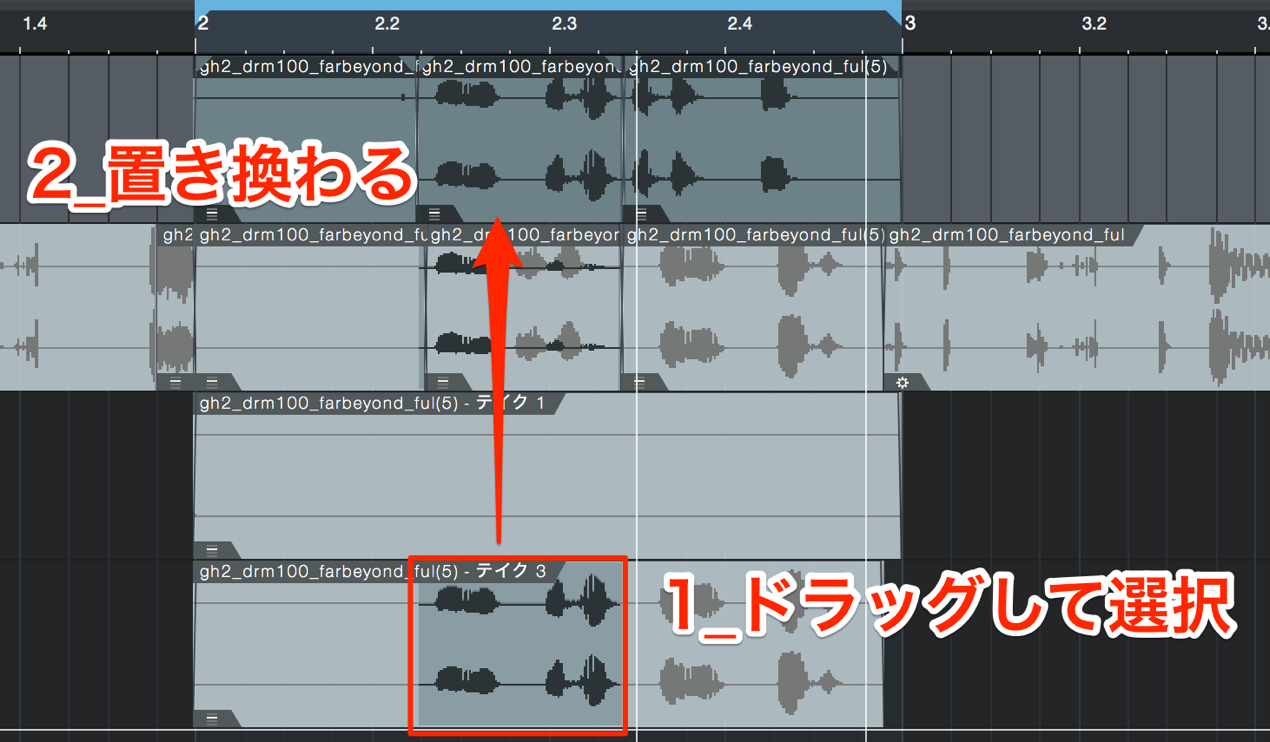The image size is (1270, 742).
Task: Click the menu icon of the second track's clip starting at bar 2
Action: [x=212, y=382]
